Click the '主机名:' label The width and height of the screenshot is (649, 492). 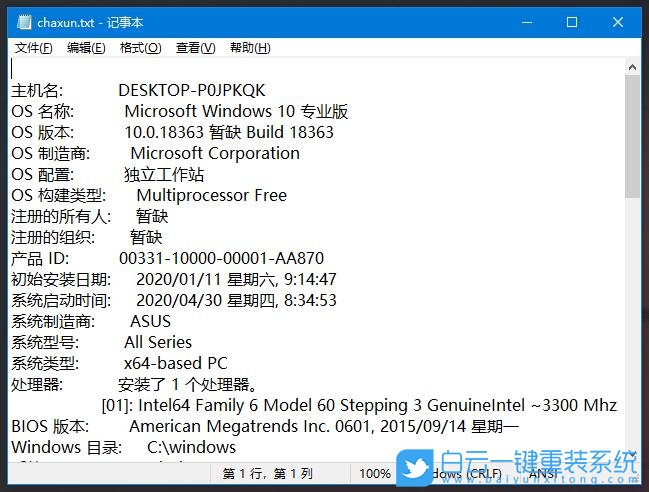pyautogui.click(x=37, y=90)
